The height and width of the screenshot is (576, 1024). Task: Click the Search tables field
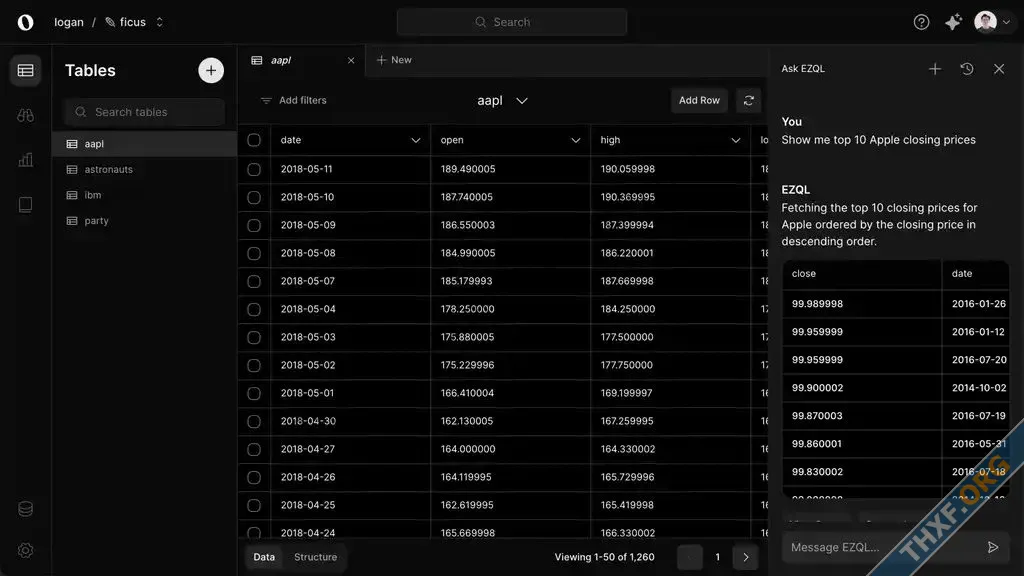point(144,112)
